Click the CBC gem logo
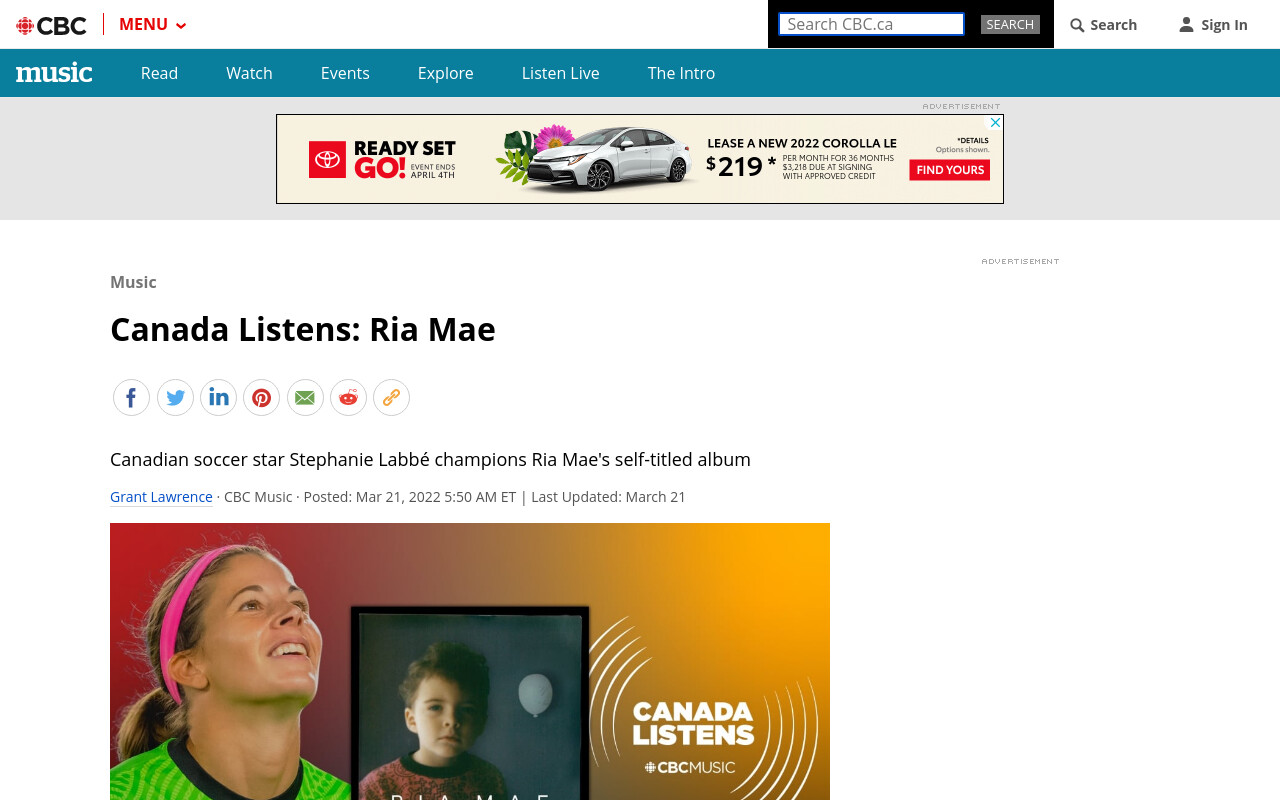The width and height of the screenshot is (1280, 800). pyautogui.click(x=25, y=25)
